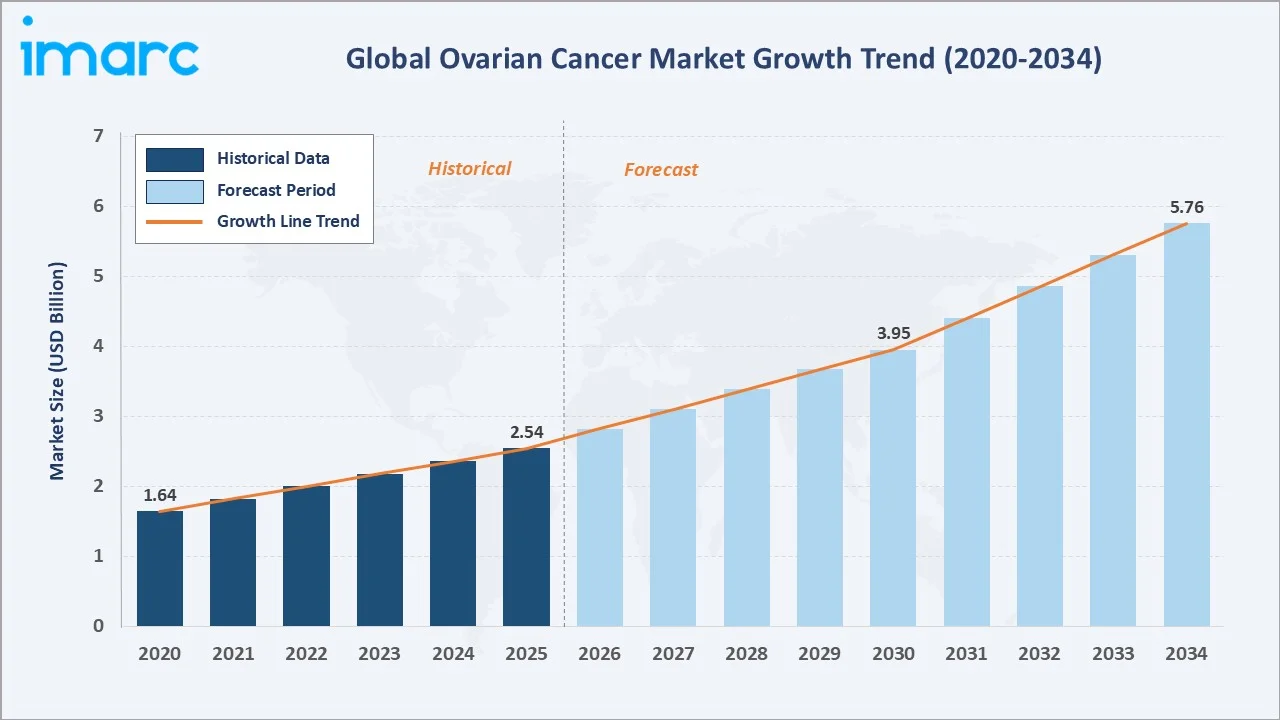
Task: Click x-axis label '2026'
Action: (600, 654)
